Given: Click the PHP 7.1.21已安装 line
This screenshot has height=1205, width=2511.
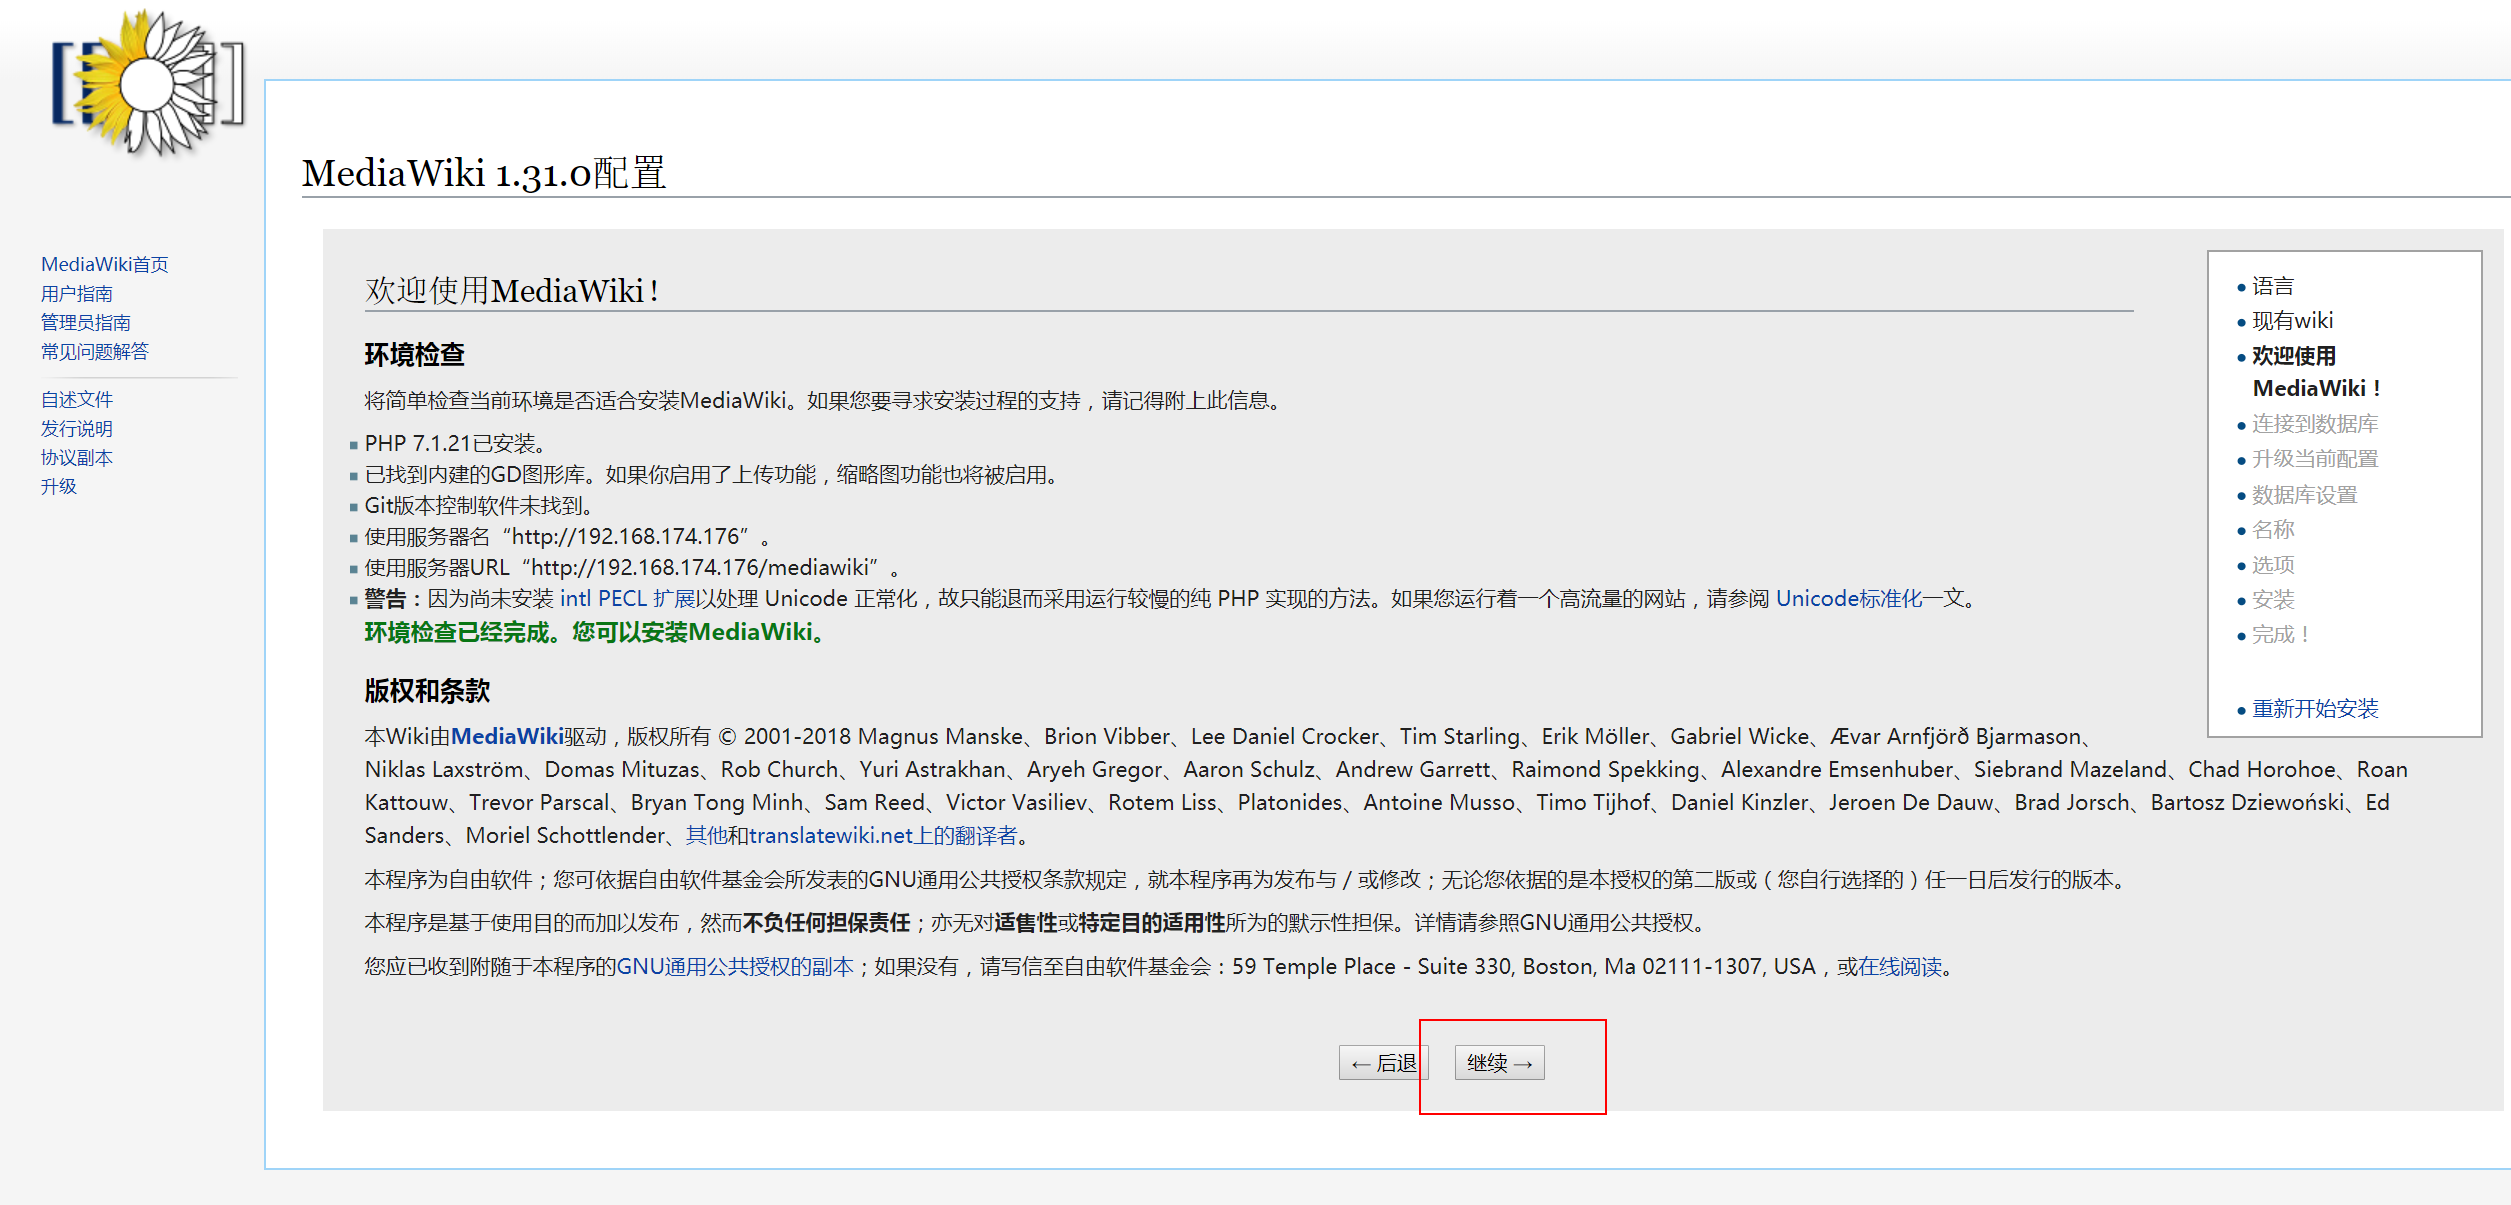Looking at the screenshot, I should (456, 444).
